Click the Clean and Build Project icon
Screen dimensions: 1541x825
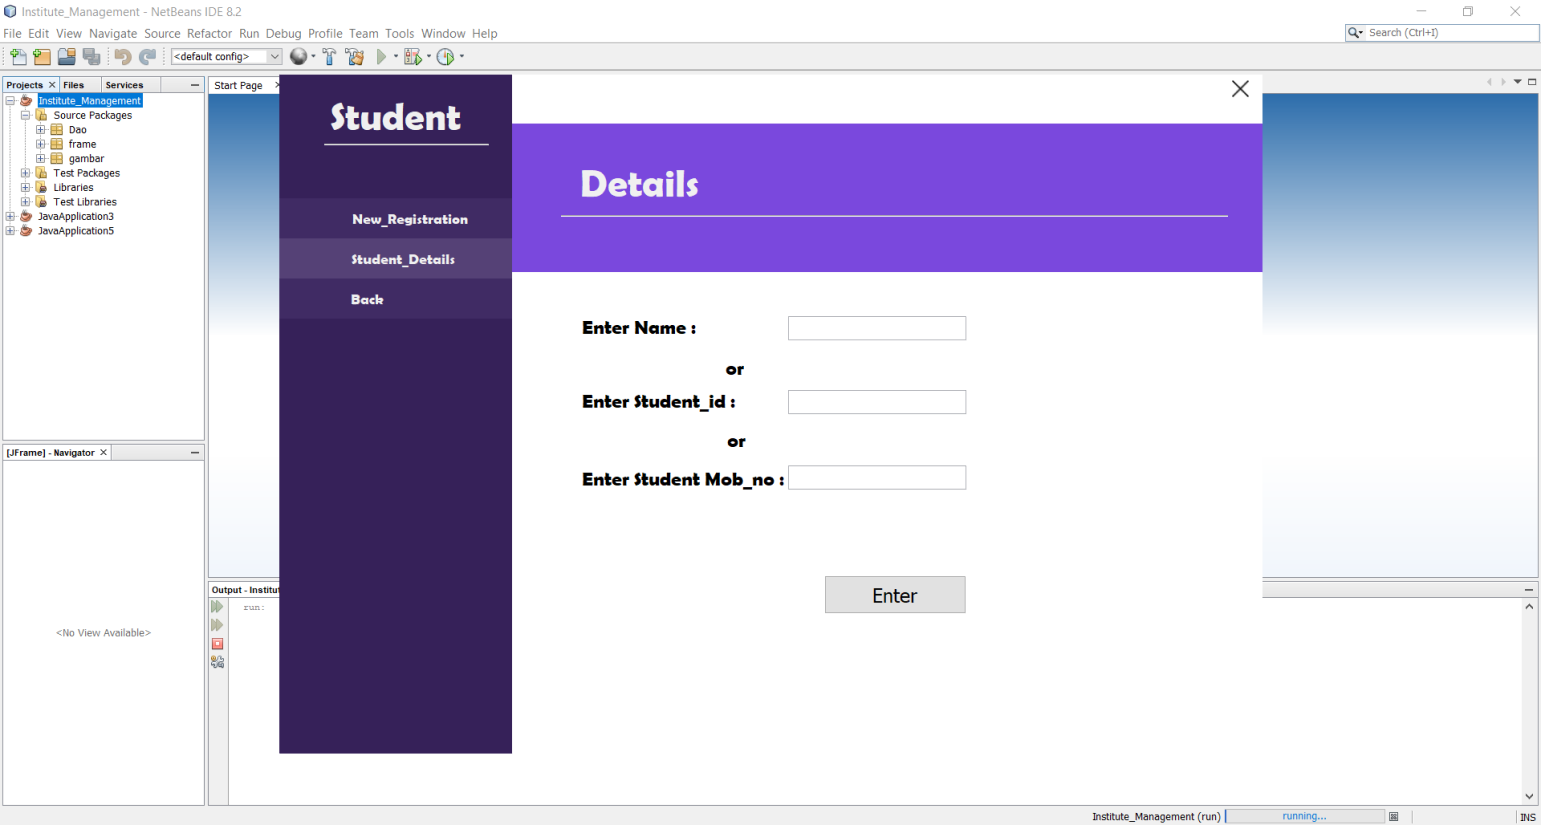[354, 56]
